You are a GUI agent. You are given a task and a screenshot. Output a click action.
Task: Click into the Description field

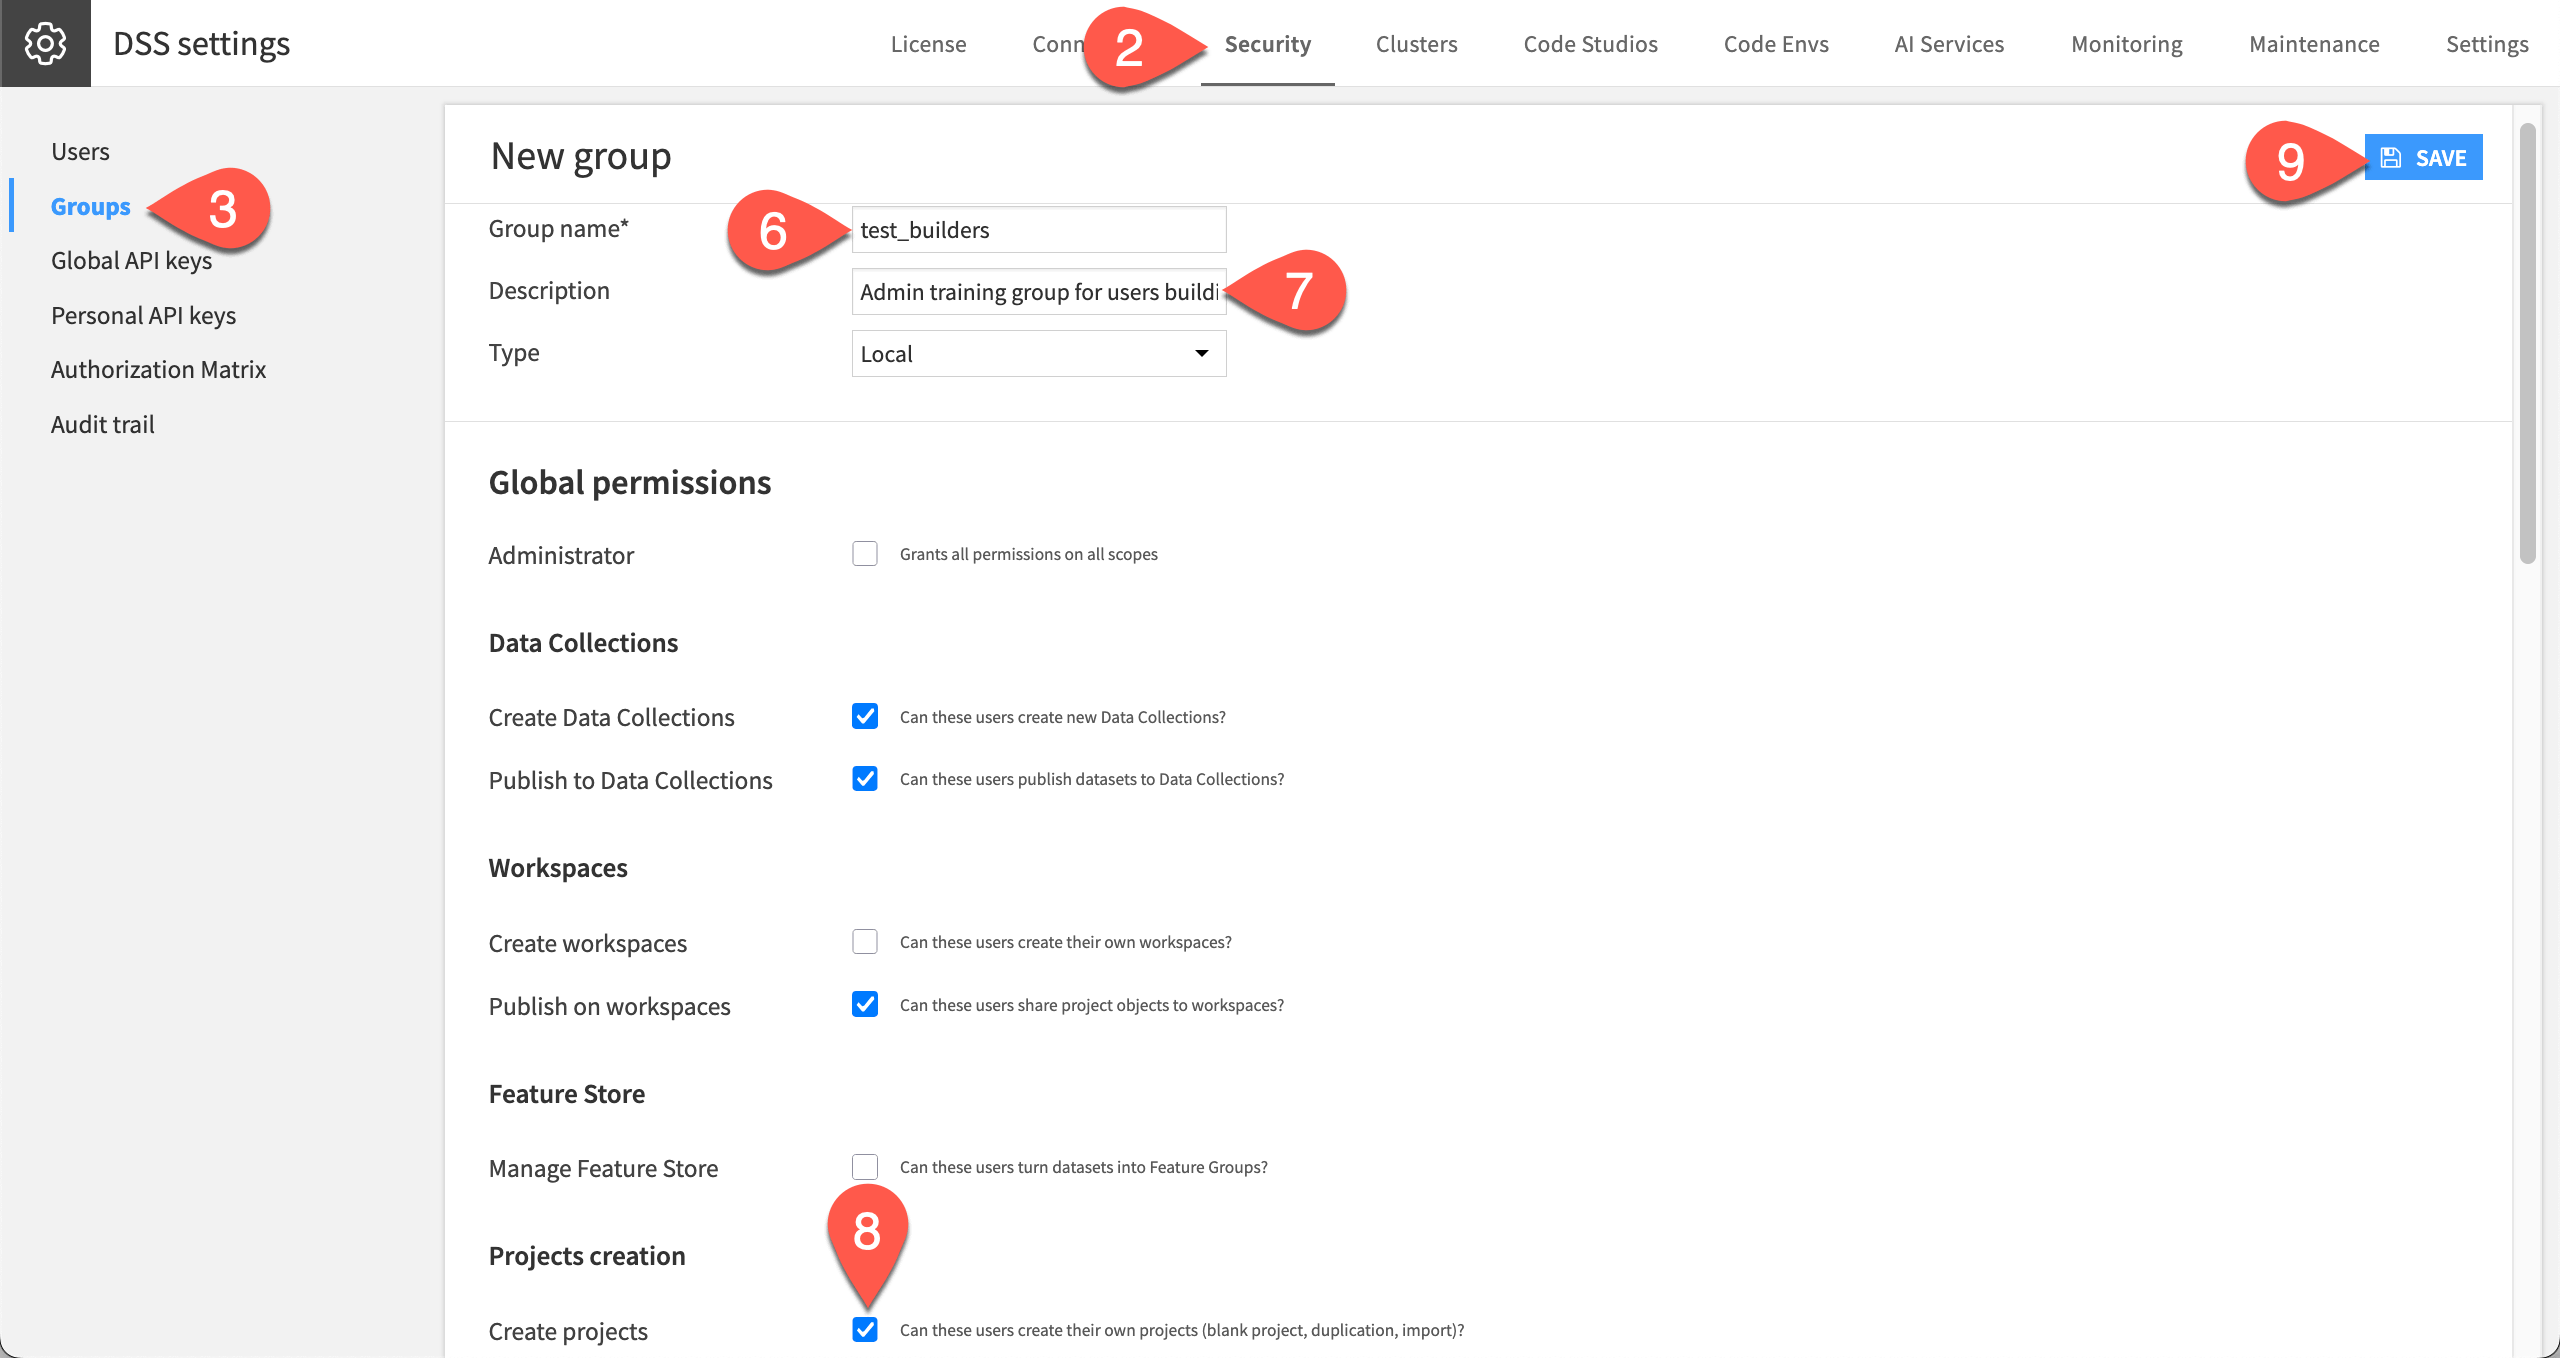(x=1038, y=292)
